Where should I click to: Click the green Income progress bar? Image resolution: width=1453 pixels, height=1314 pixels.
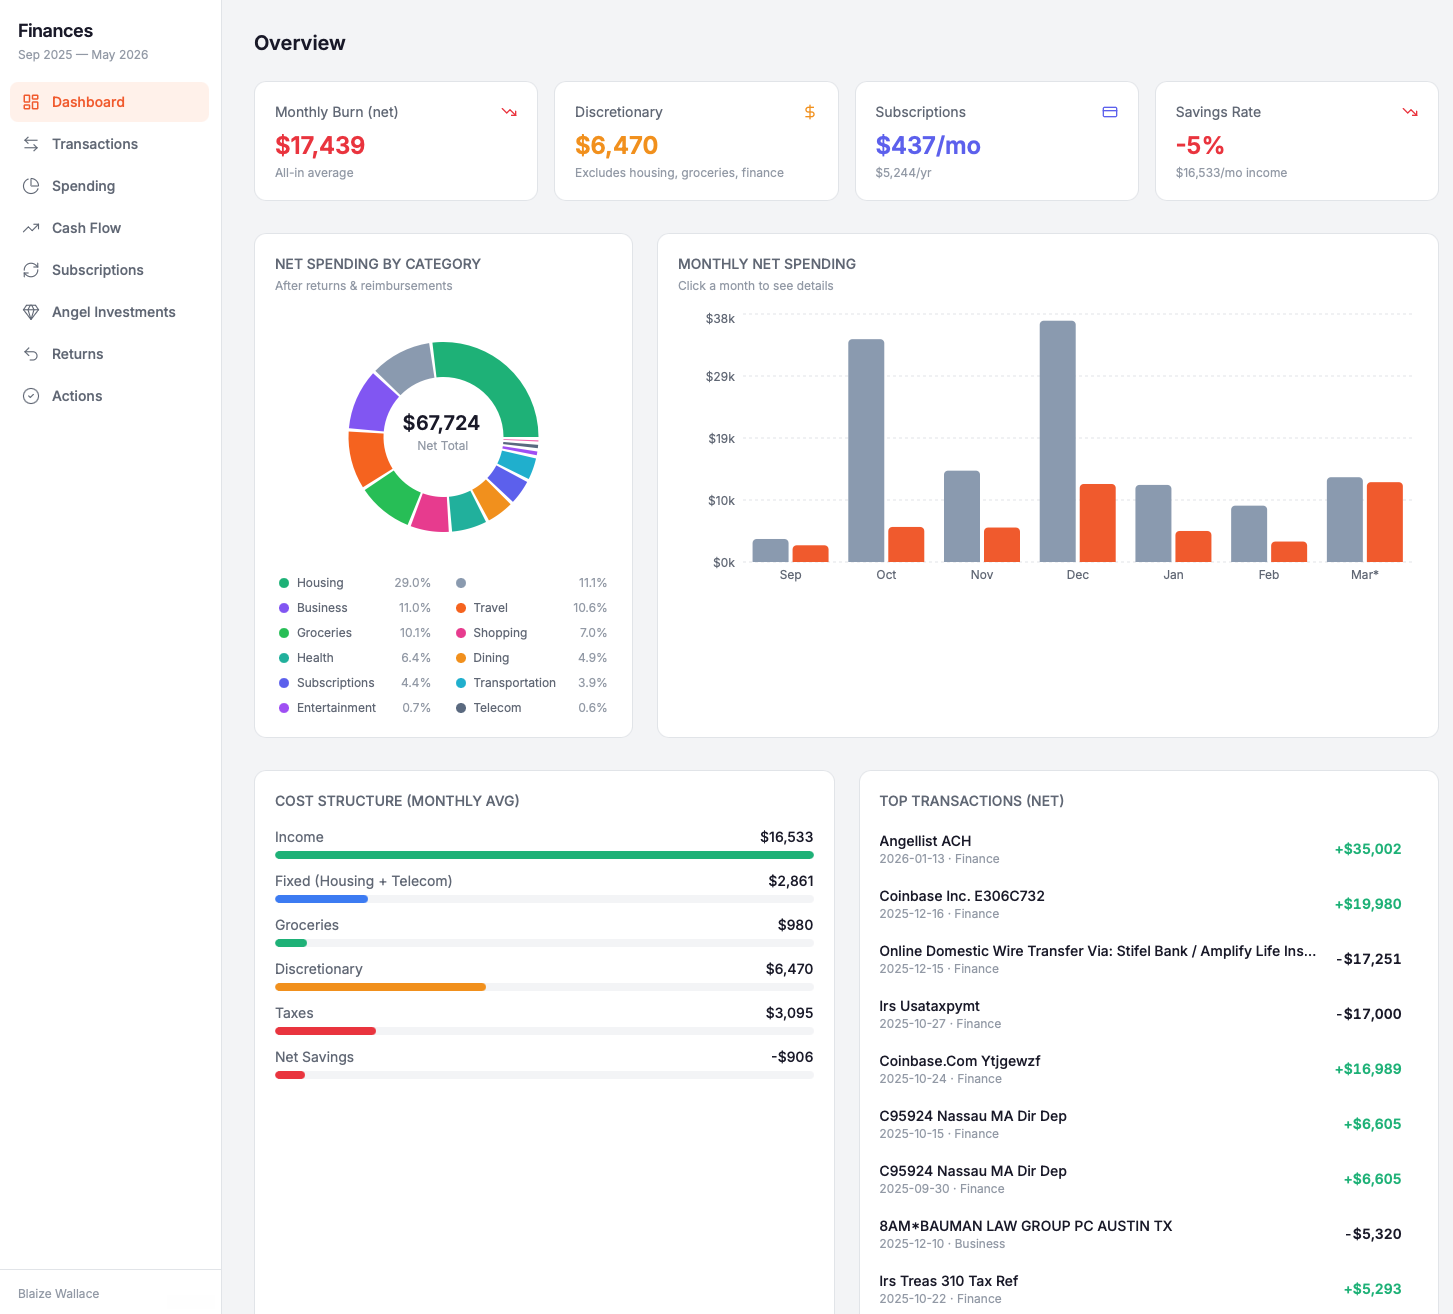pos(544,855)
